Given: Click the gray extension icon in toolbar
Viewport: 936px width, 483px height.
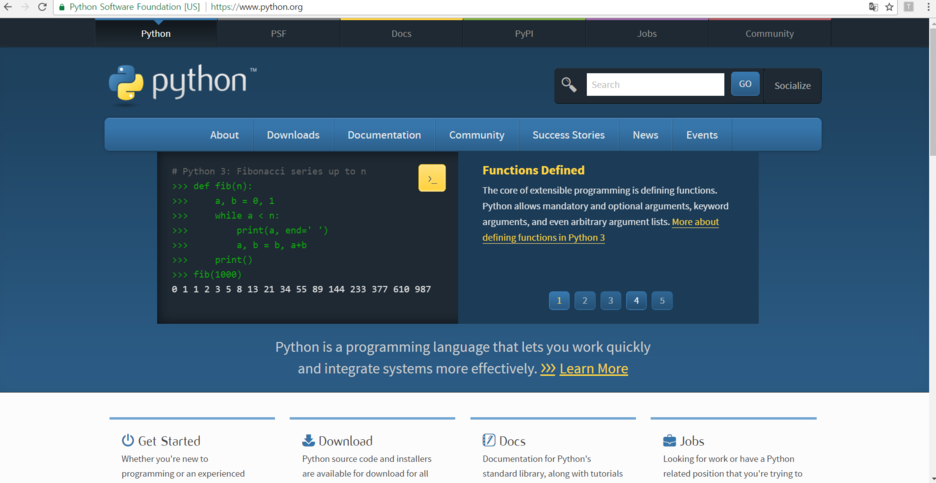Looking at the screenshot, I should [x=909, y=7].
